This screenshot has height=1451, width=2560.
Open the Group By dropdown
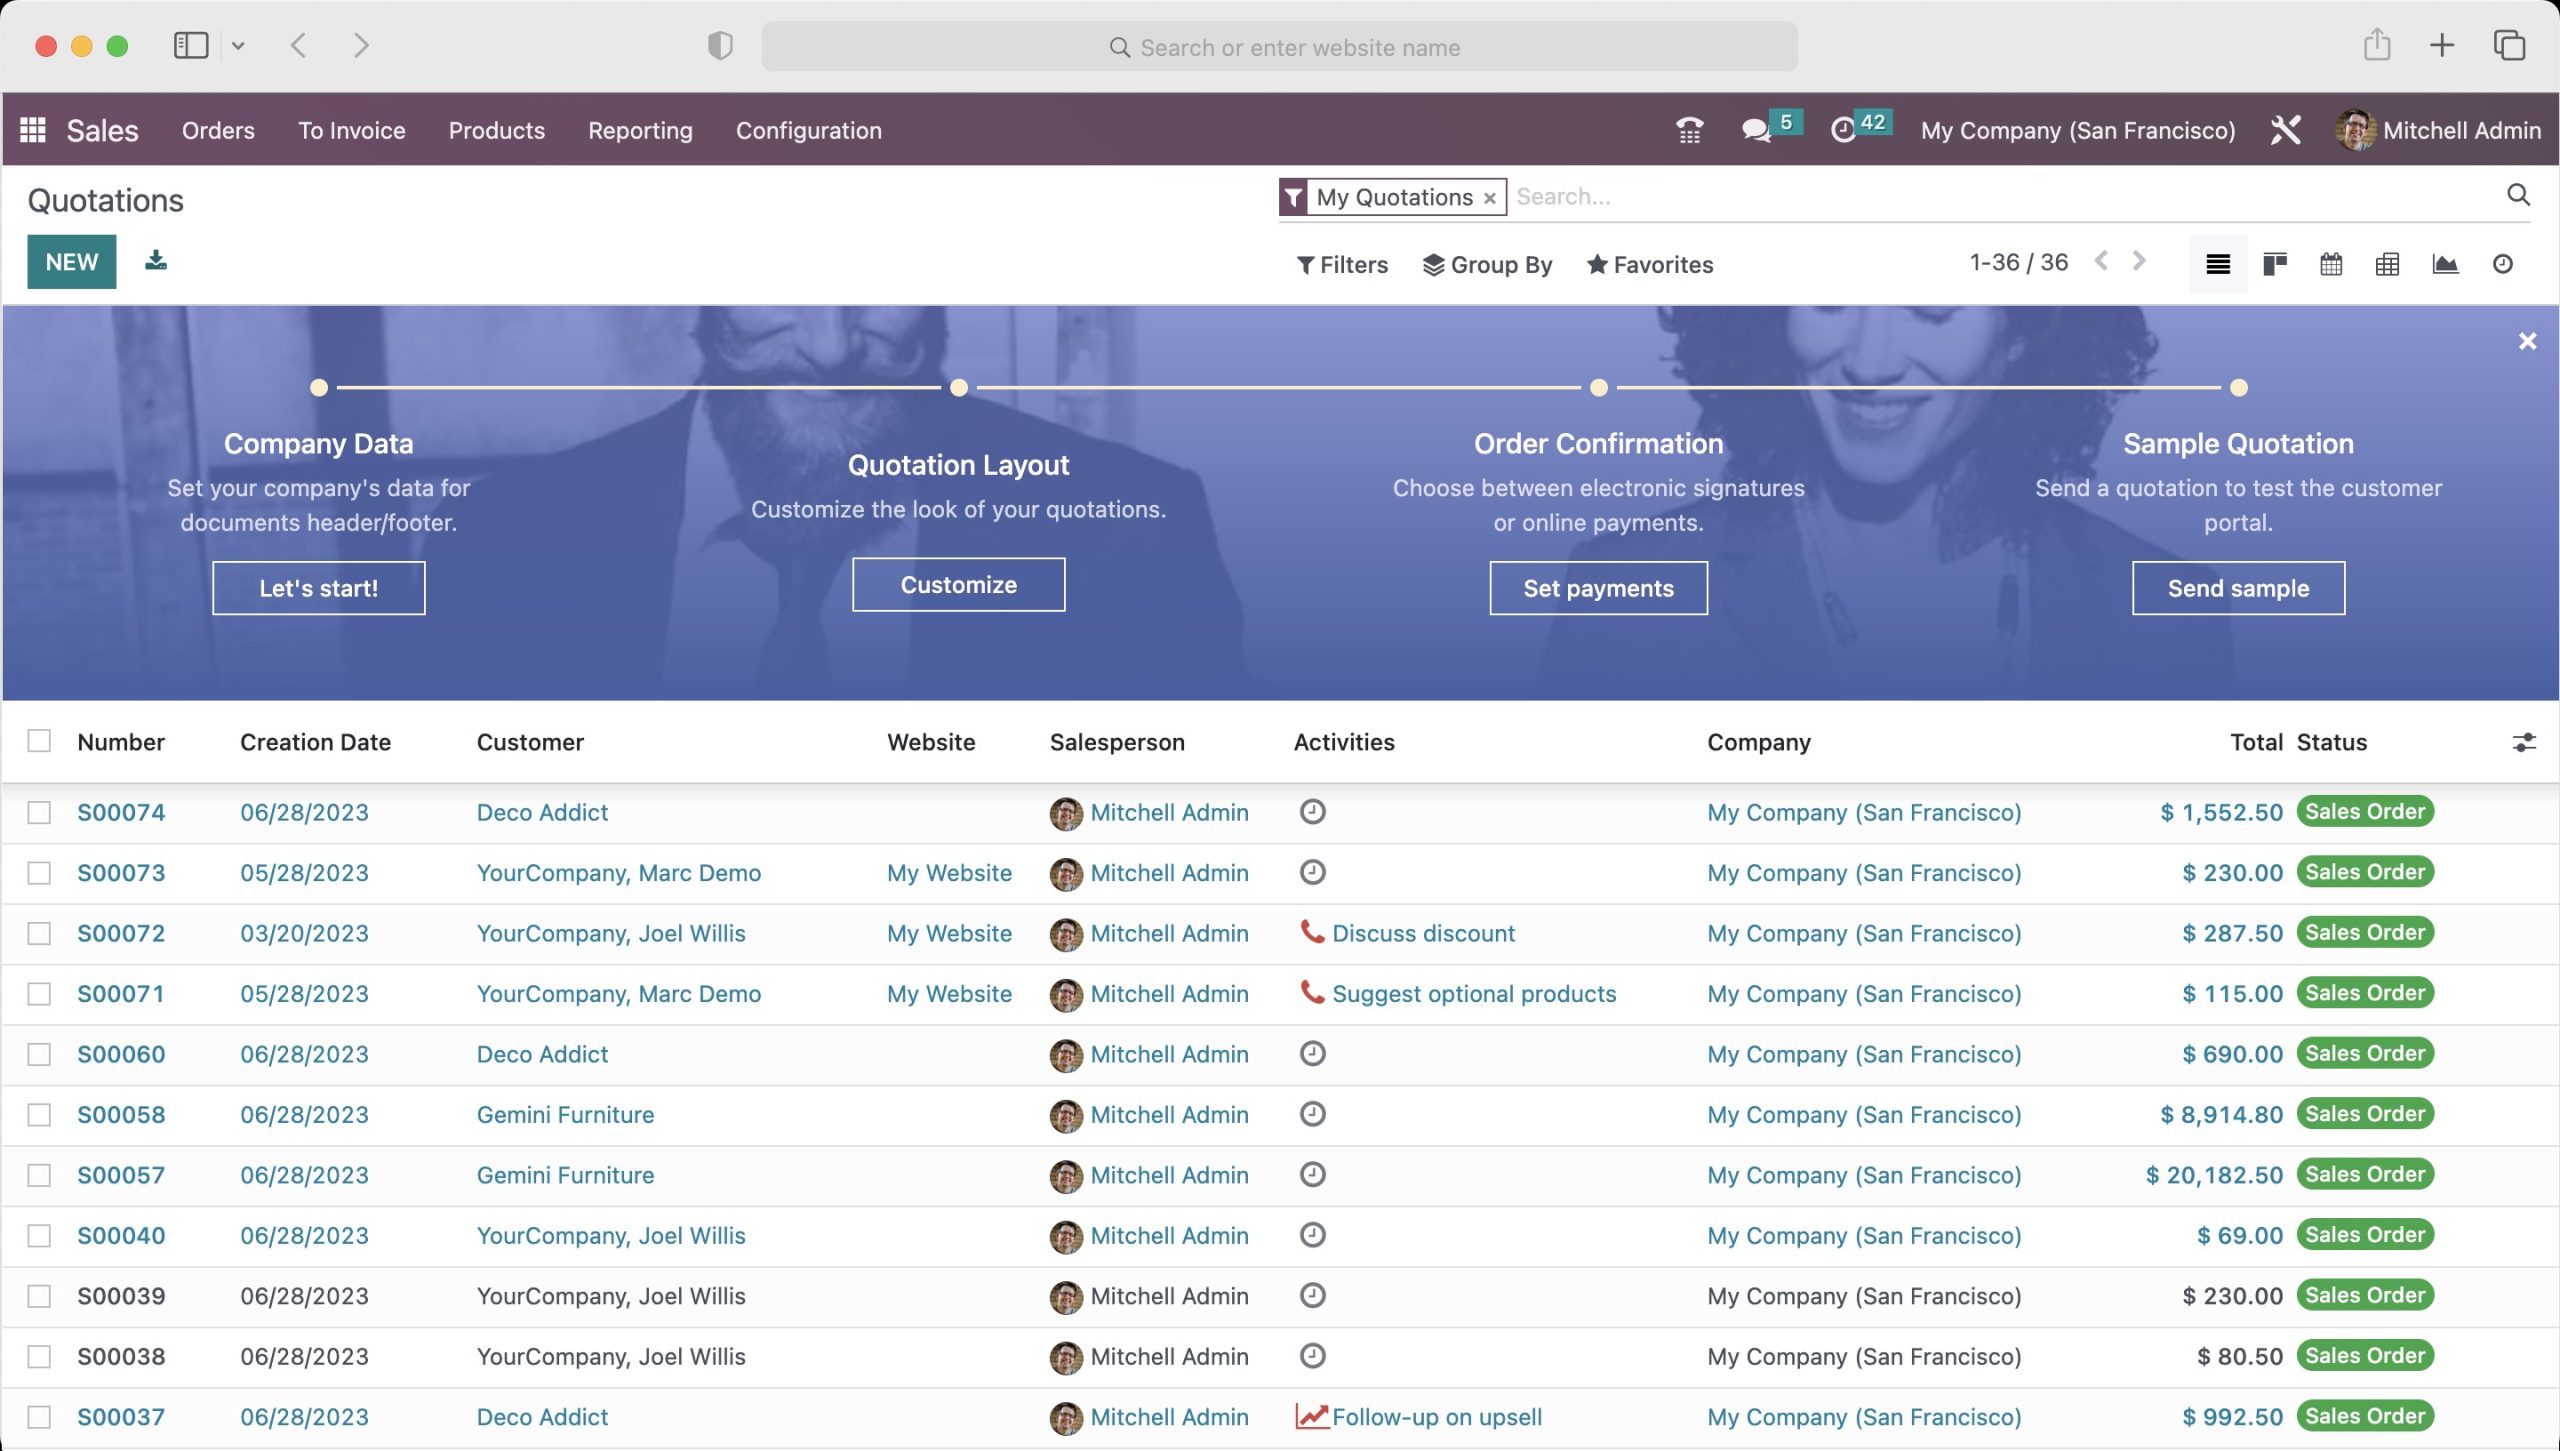[x=1487, y=265]
